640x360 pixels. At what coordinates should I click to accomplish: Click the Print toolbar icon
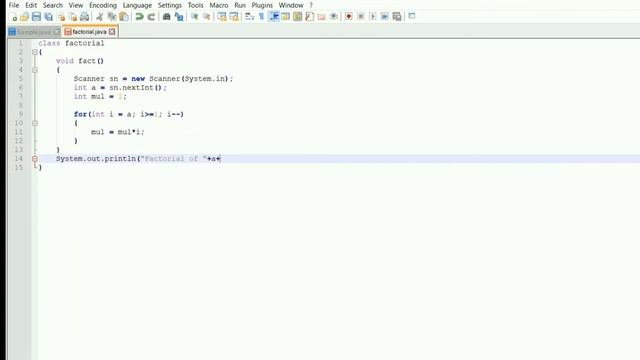tap(84, 17)
